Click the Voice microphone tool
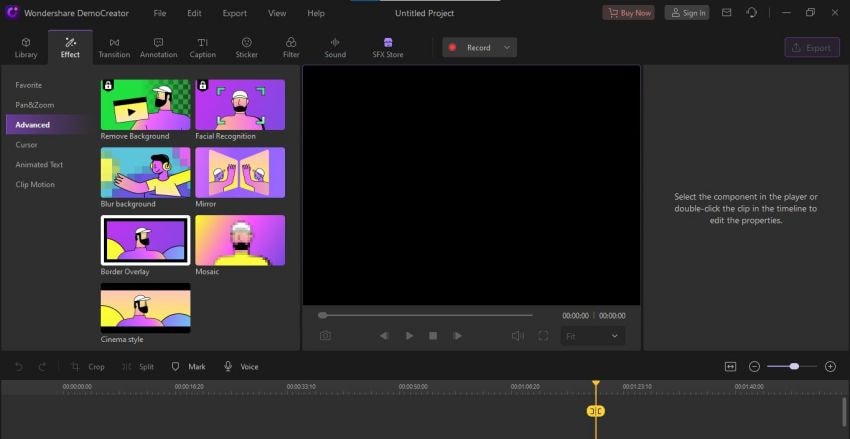The width and height of the screenshot is (850, 439). (241, 367)
